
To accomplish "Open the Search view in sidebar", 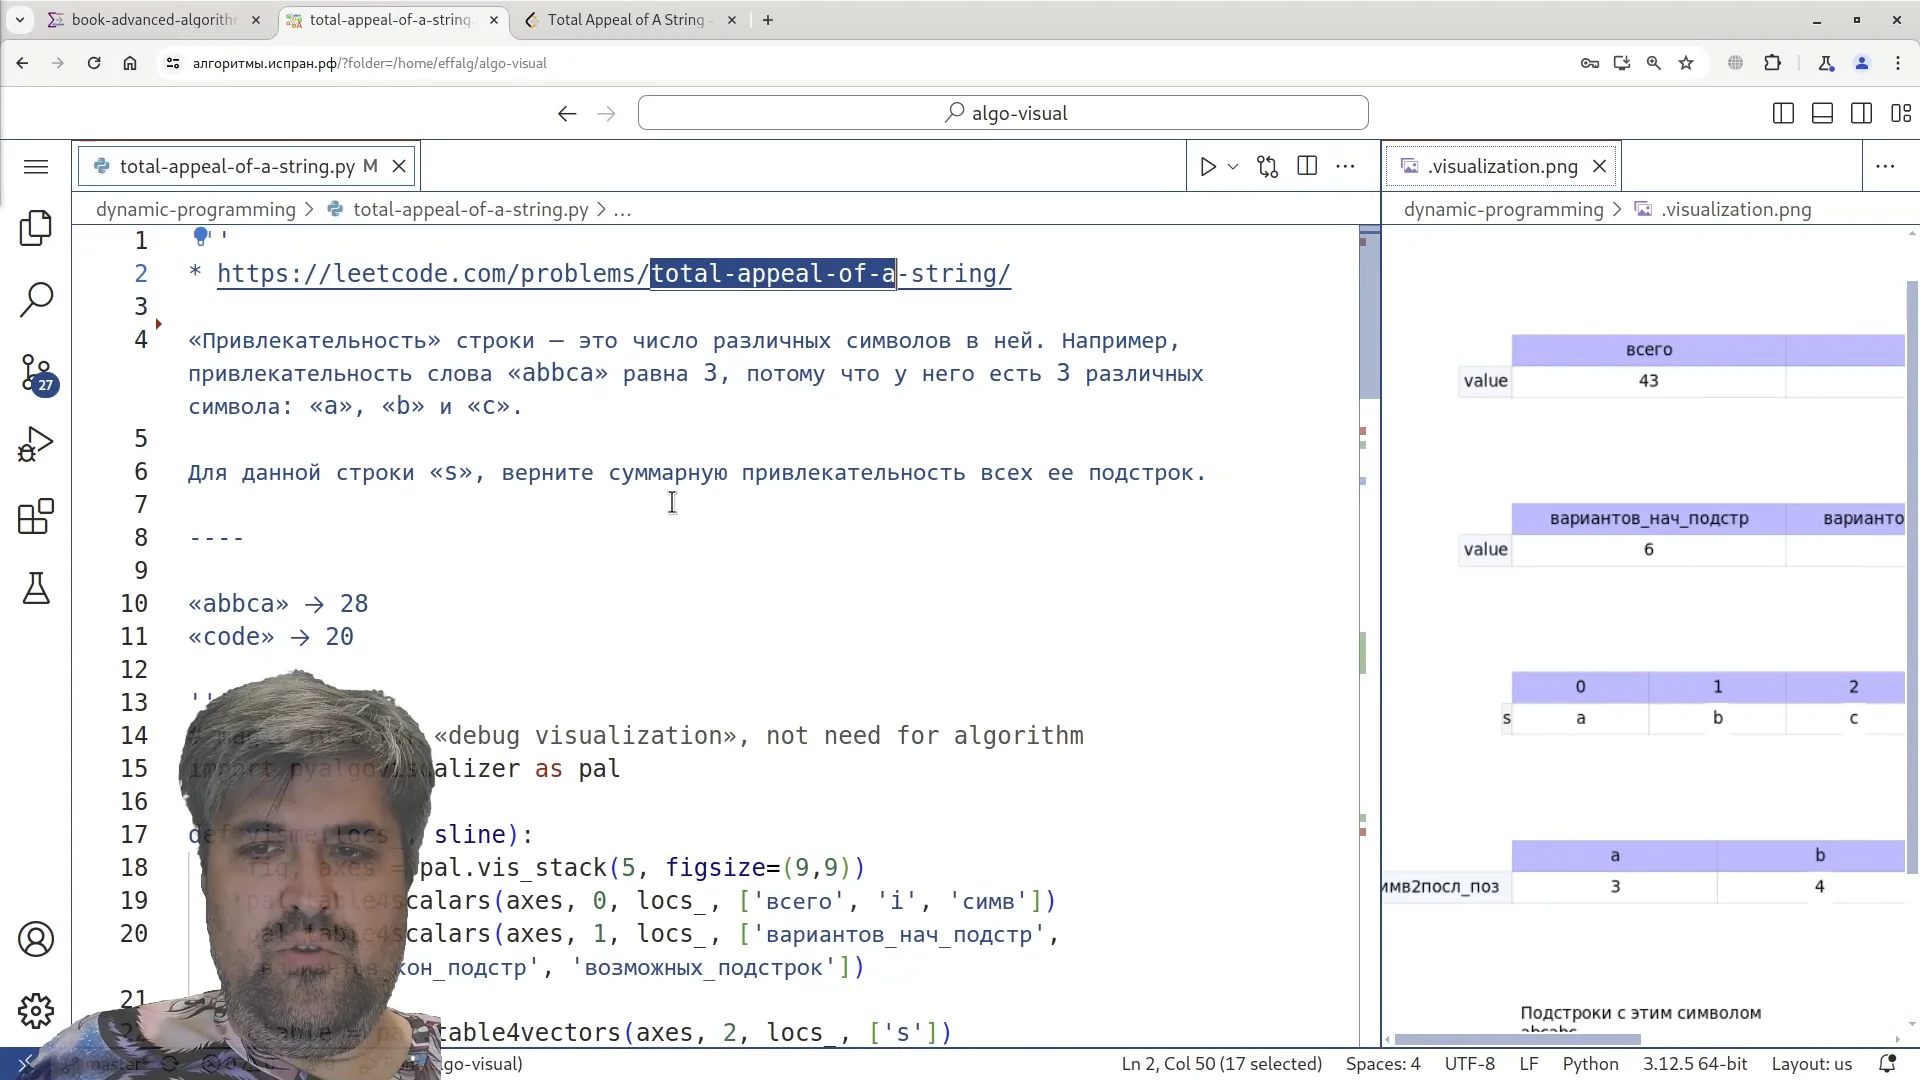I will point(36,299).
